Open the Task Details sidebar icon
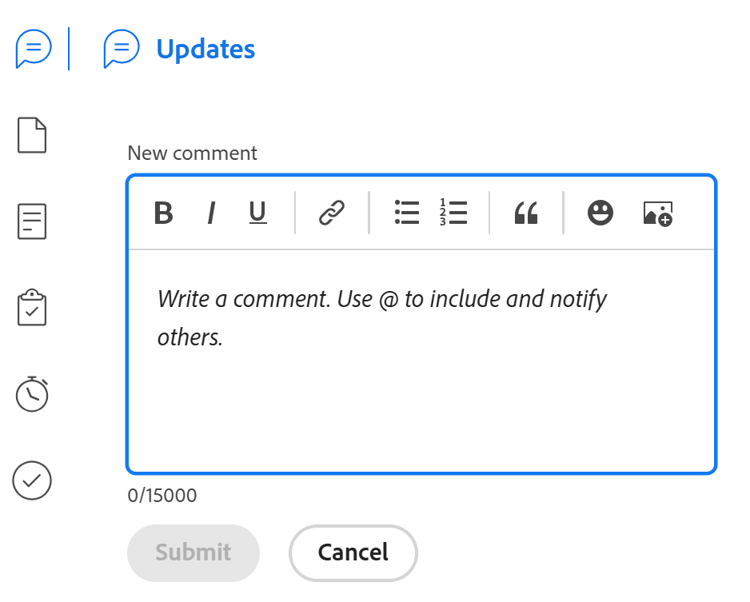The height and width of the screenshot is (602, 750). 32,221
